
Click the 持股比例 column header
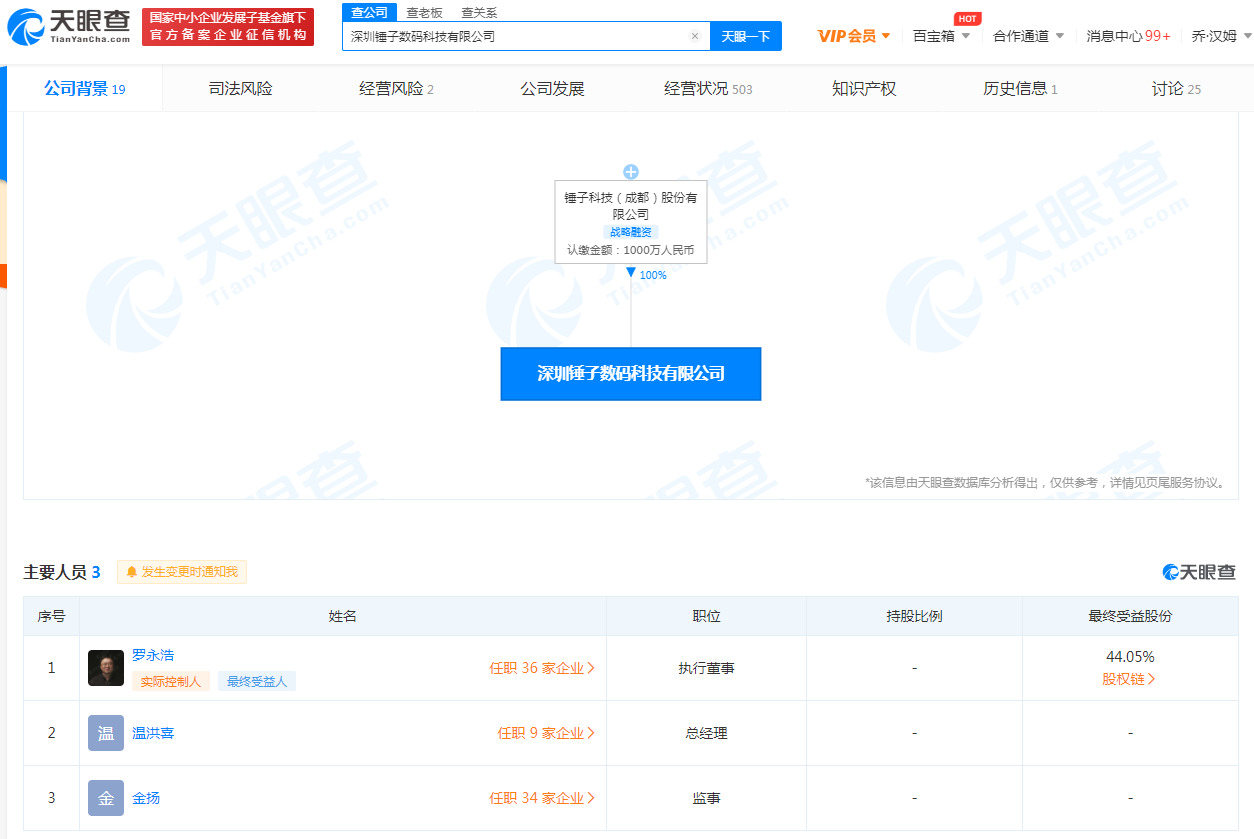tap(914, 616)
